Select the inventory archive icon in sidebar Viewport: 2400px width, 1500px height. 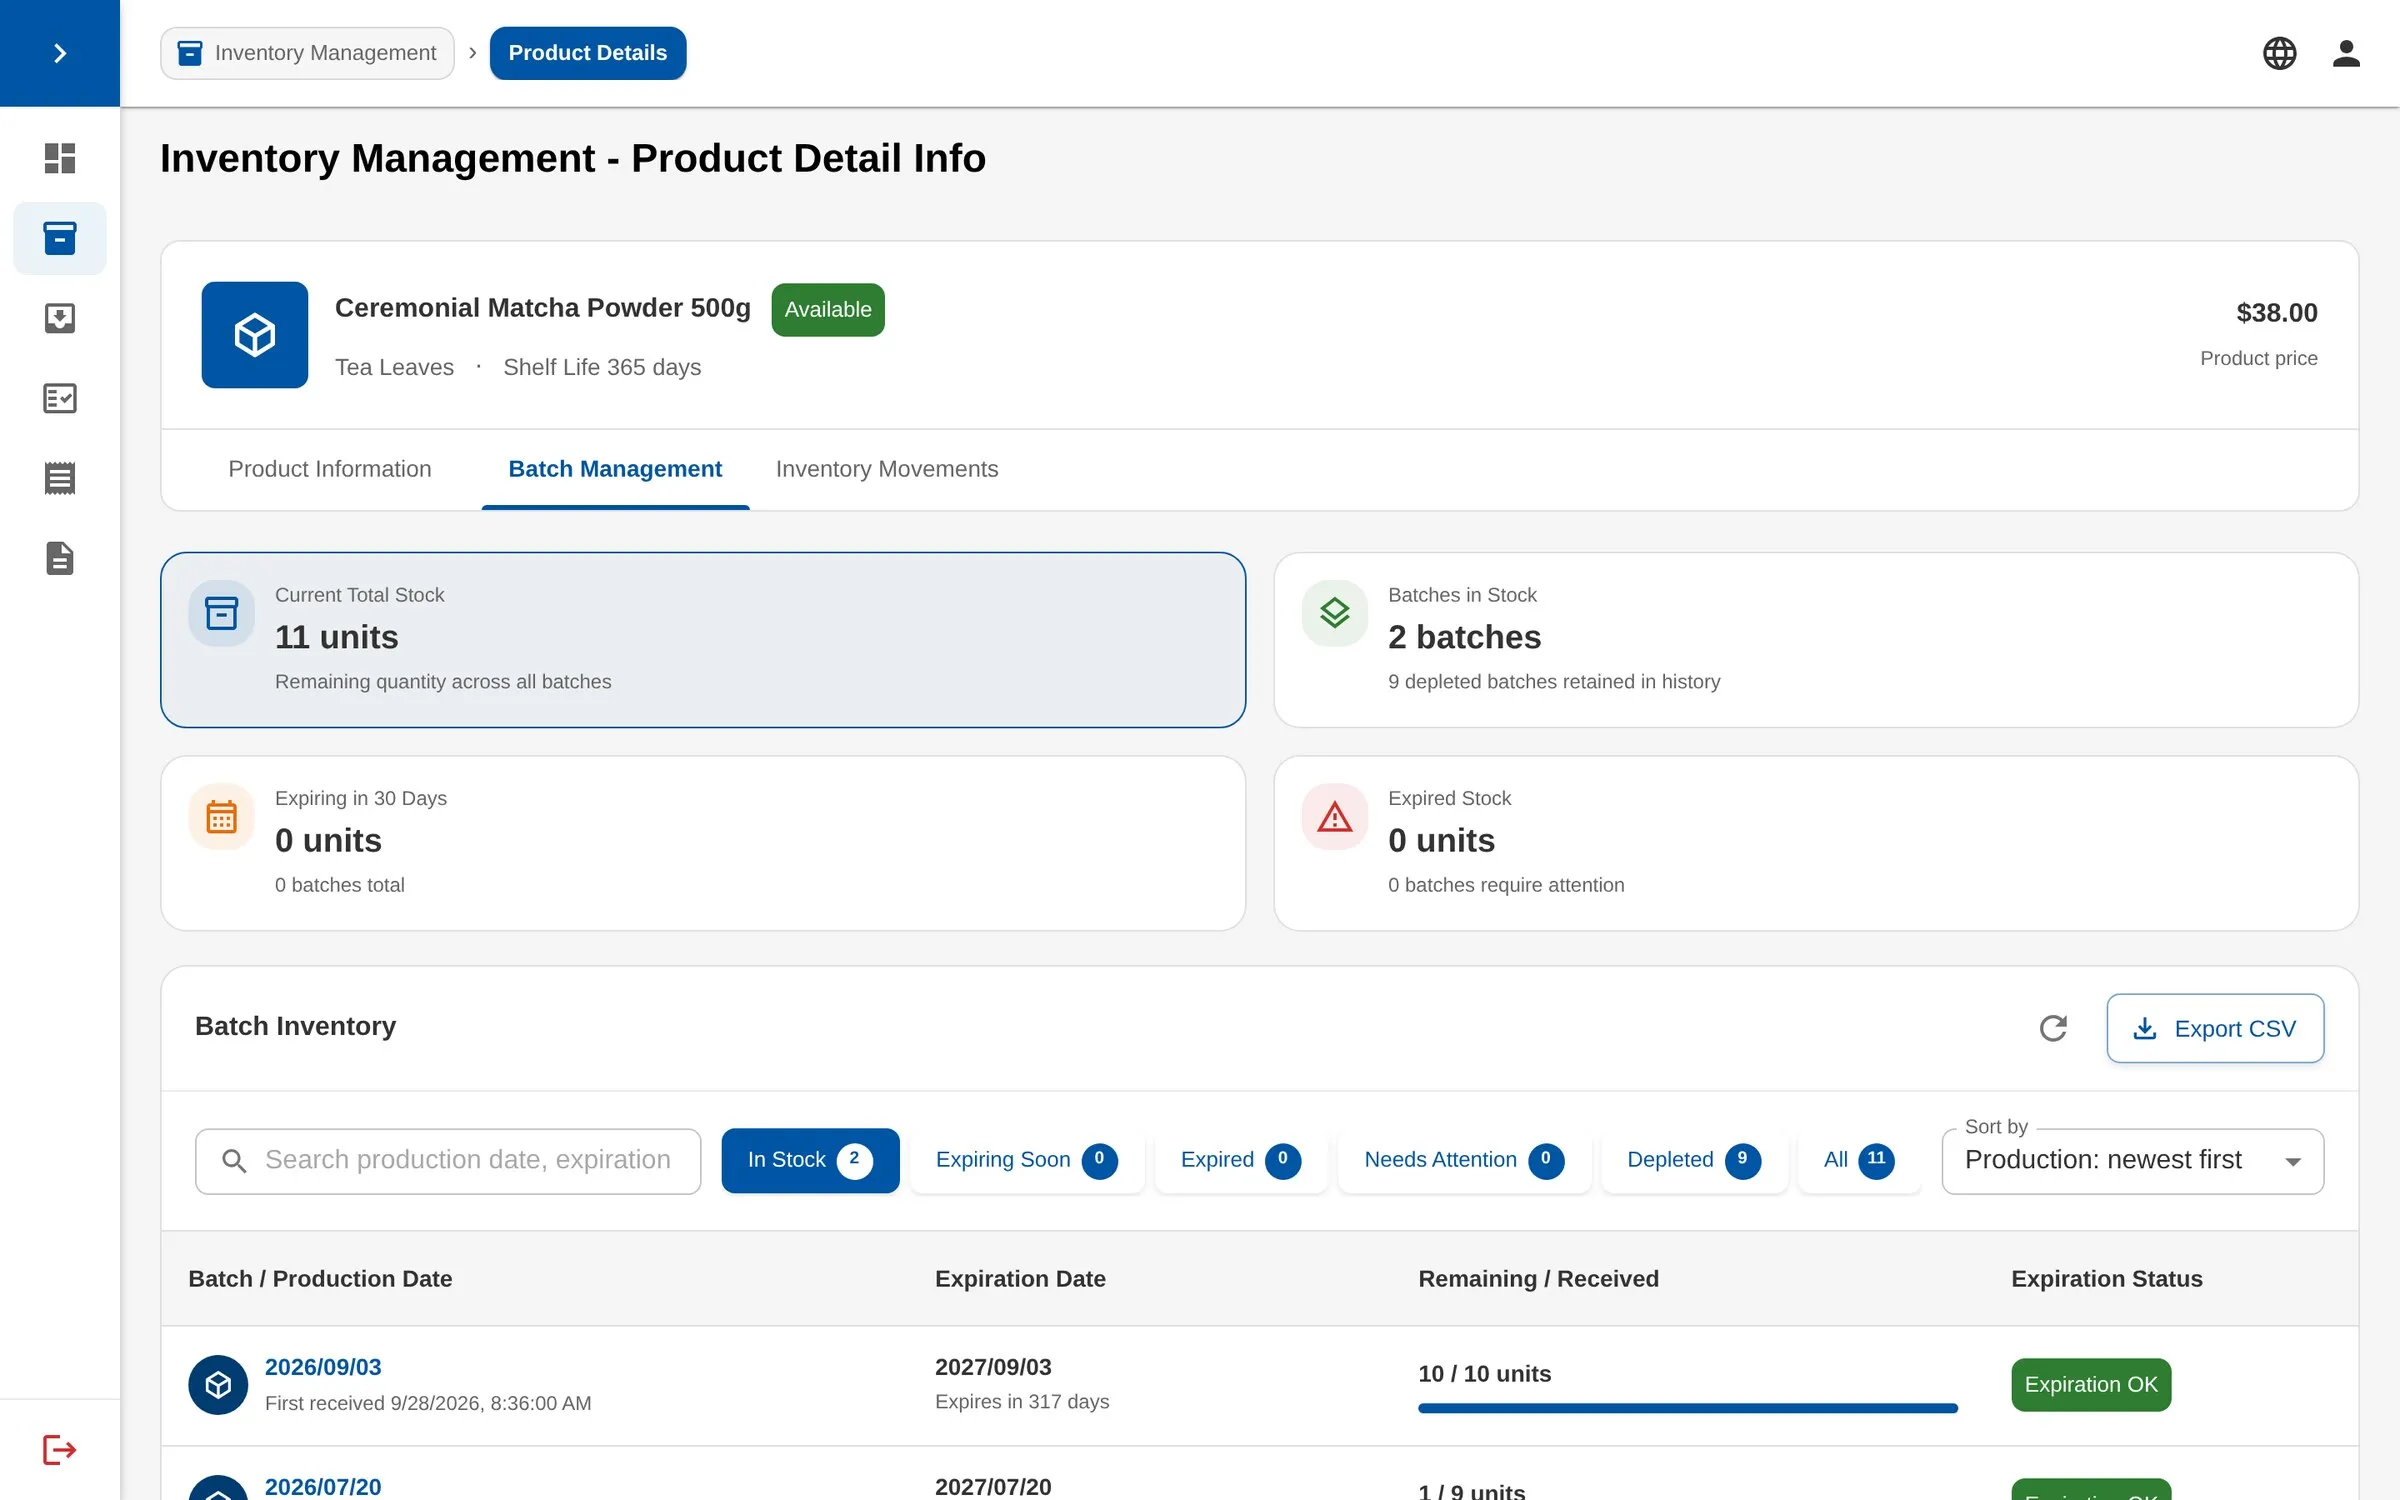click(60, 238)
